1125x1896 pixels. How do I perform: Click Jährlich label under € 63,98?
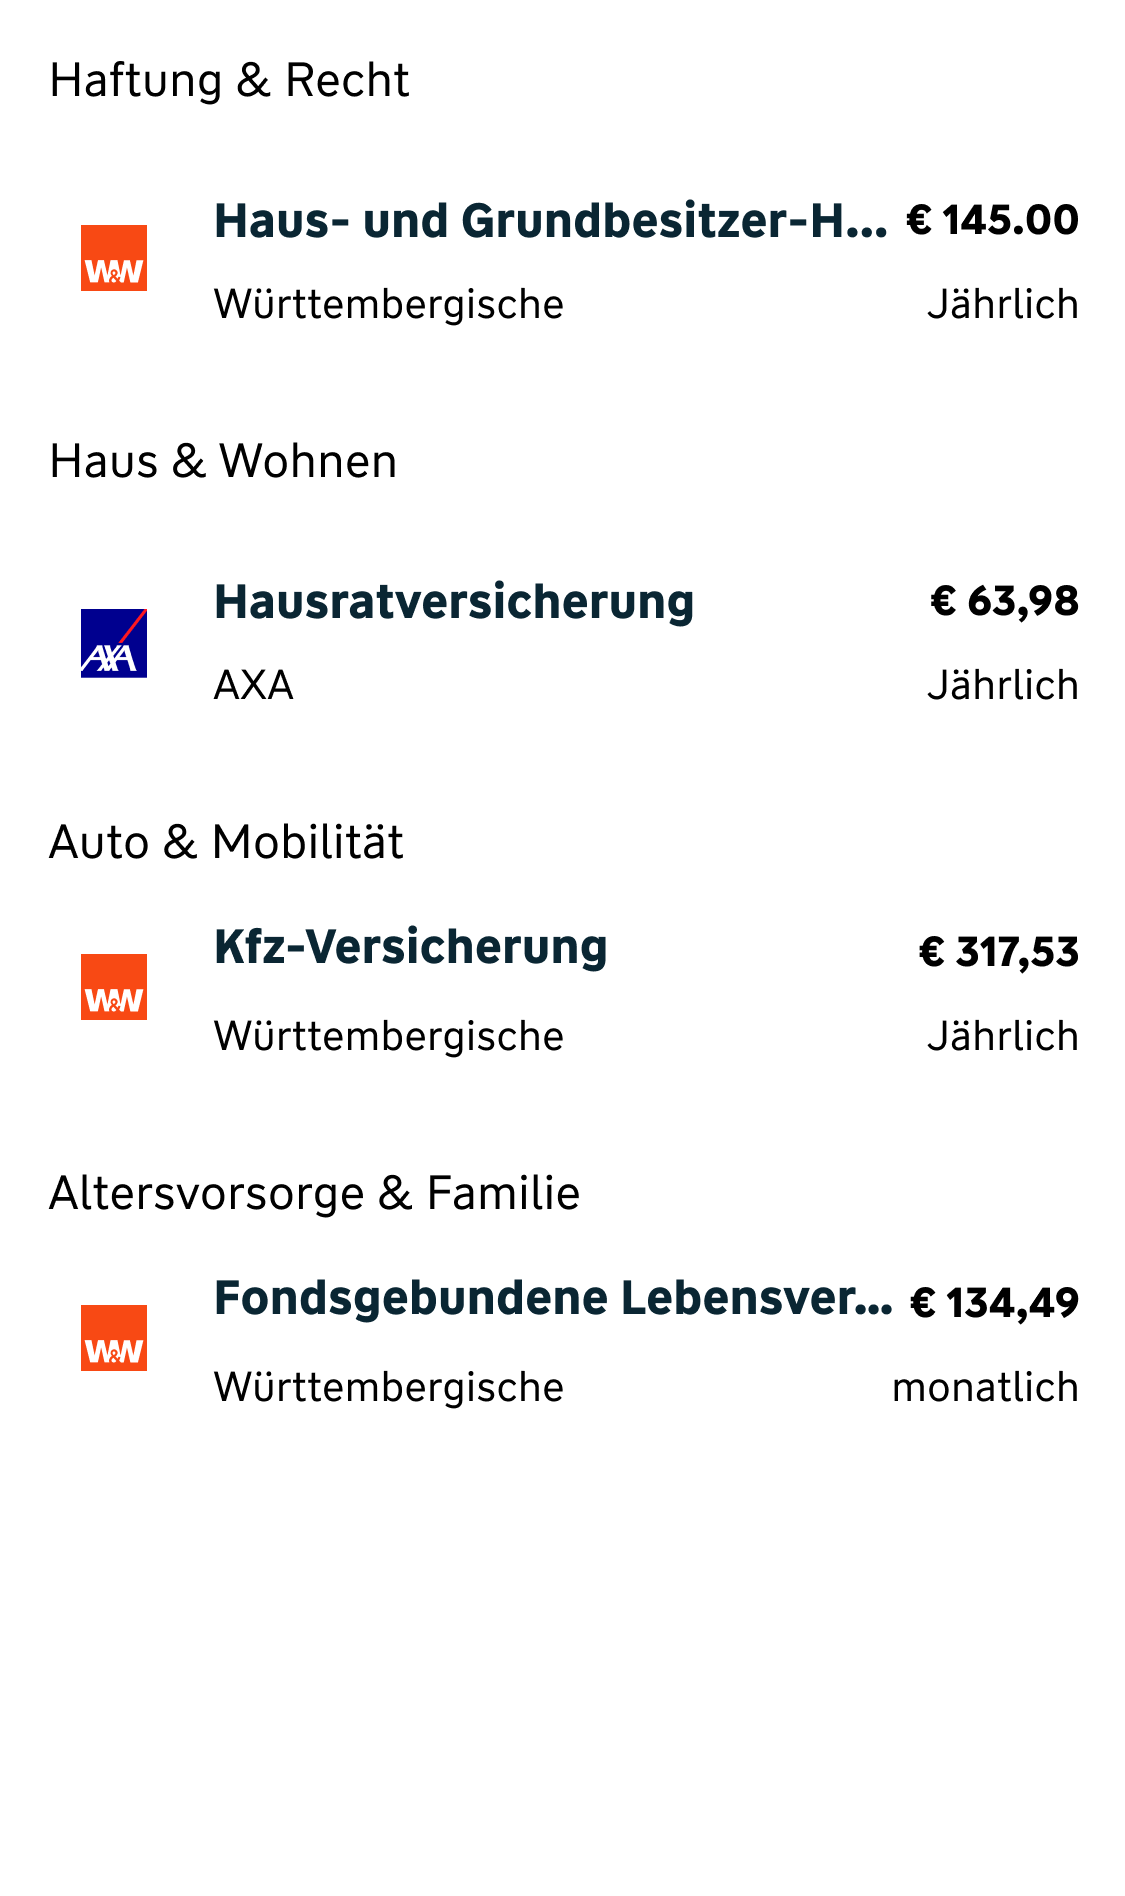point(1003,686)
